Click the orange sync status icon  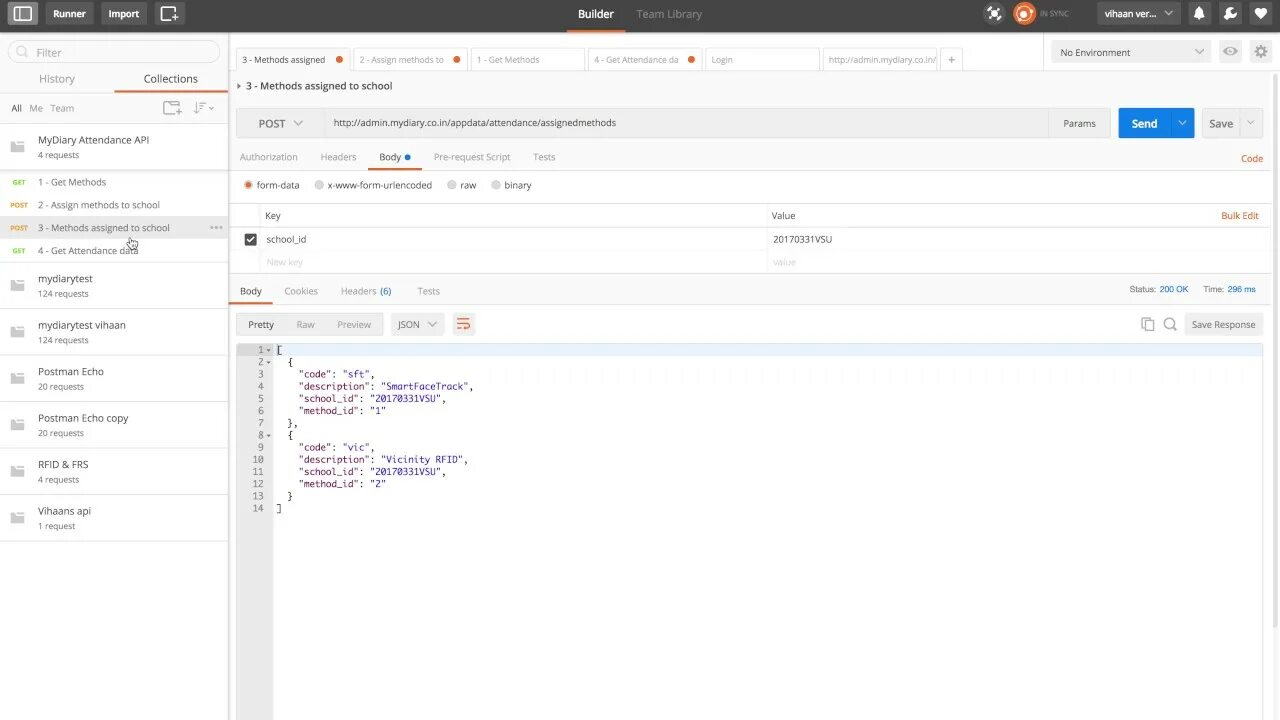[1024, 14]
